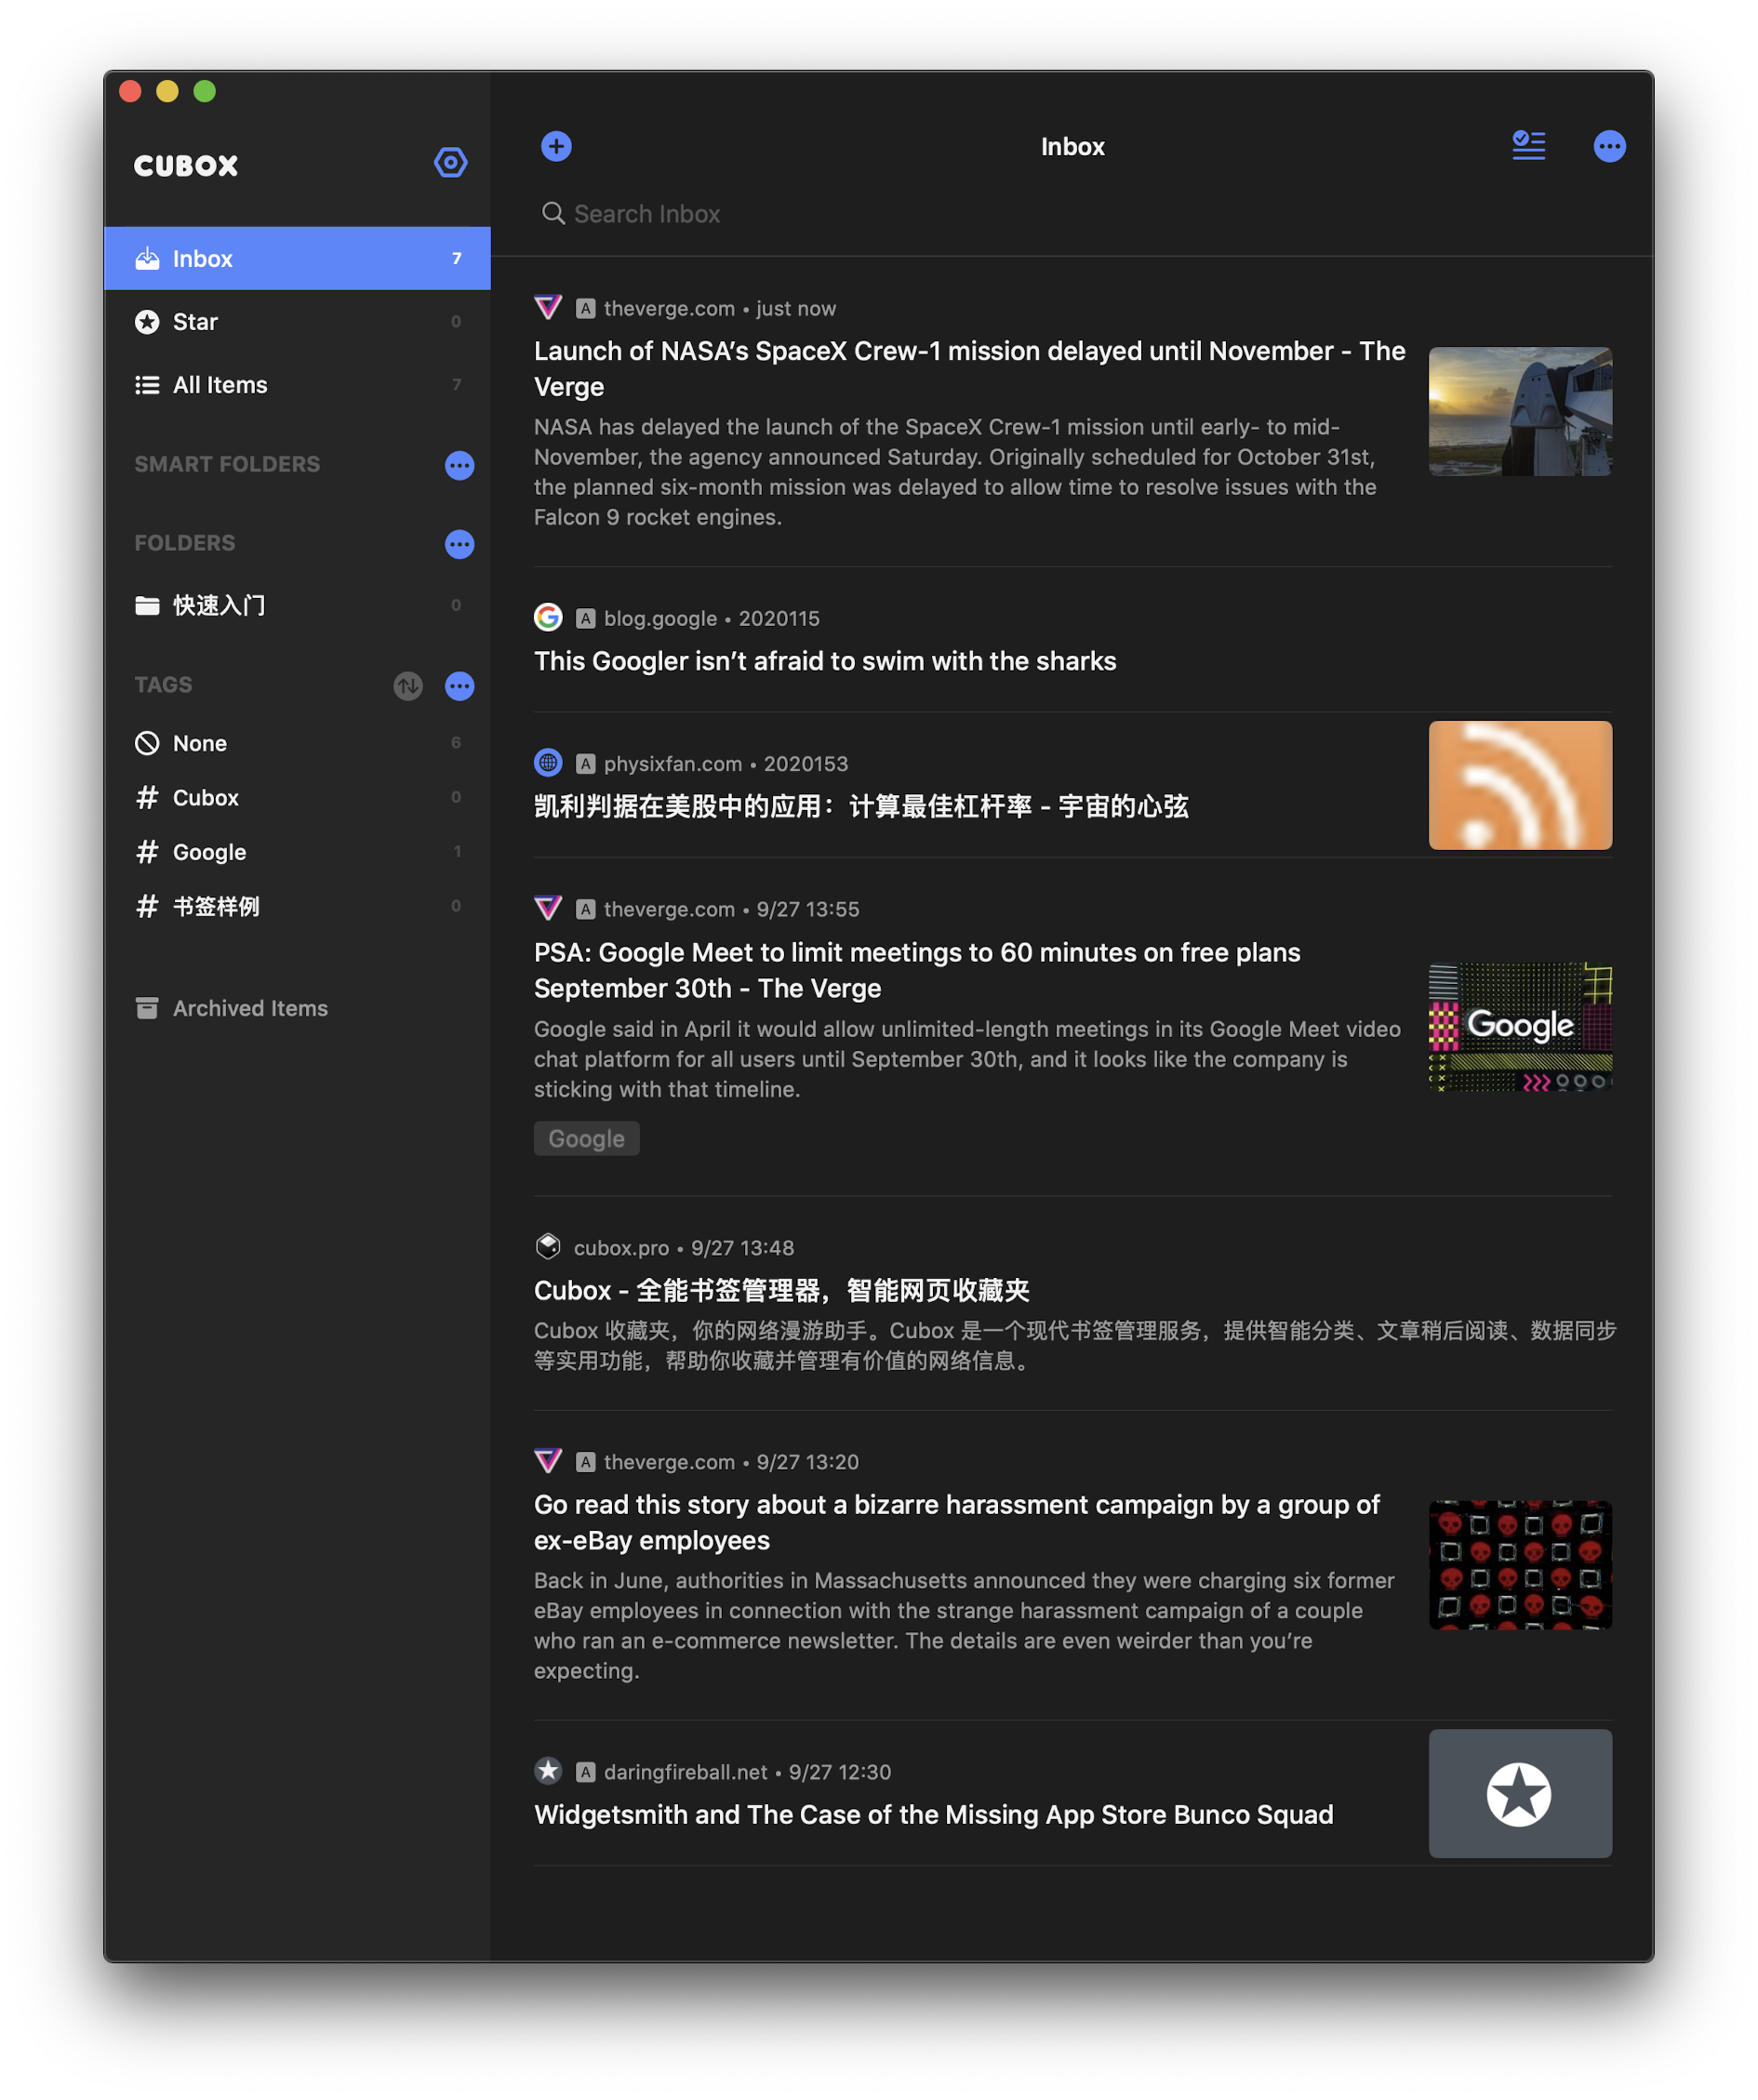This screenshot has height=2100, width=1758.
Task: Filter by the 书签样例 tag
Action: click(297, 906)
